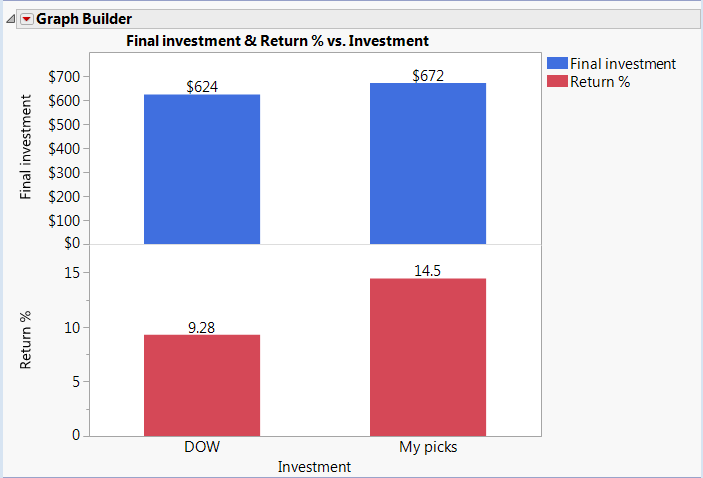Click the My picks category label on X axis
The height and width of the screenshot is (478, 703).
click(428, 447)
